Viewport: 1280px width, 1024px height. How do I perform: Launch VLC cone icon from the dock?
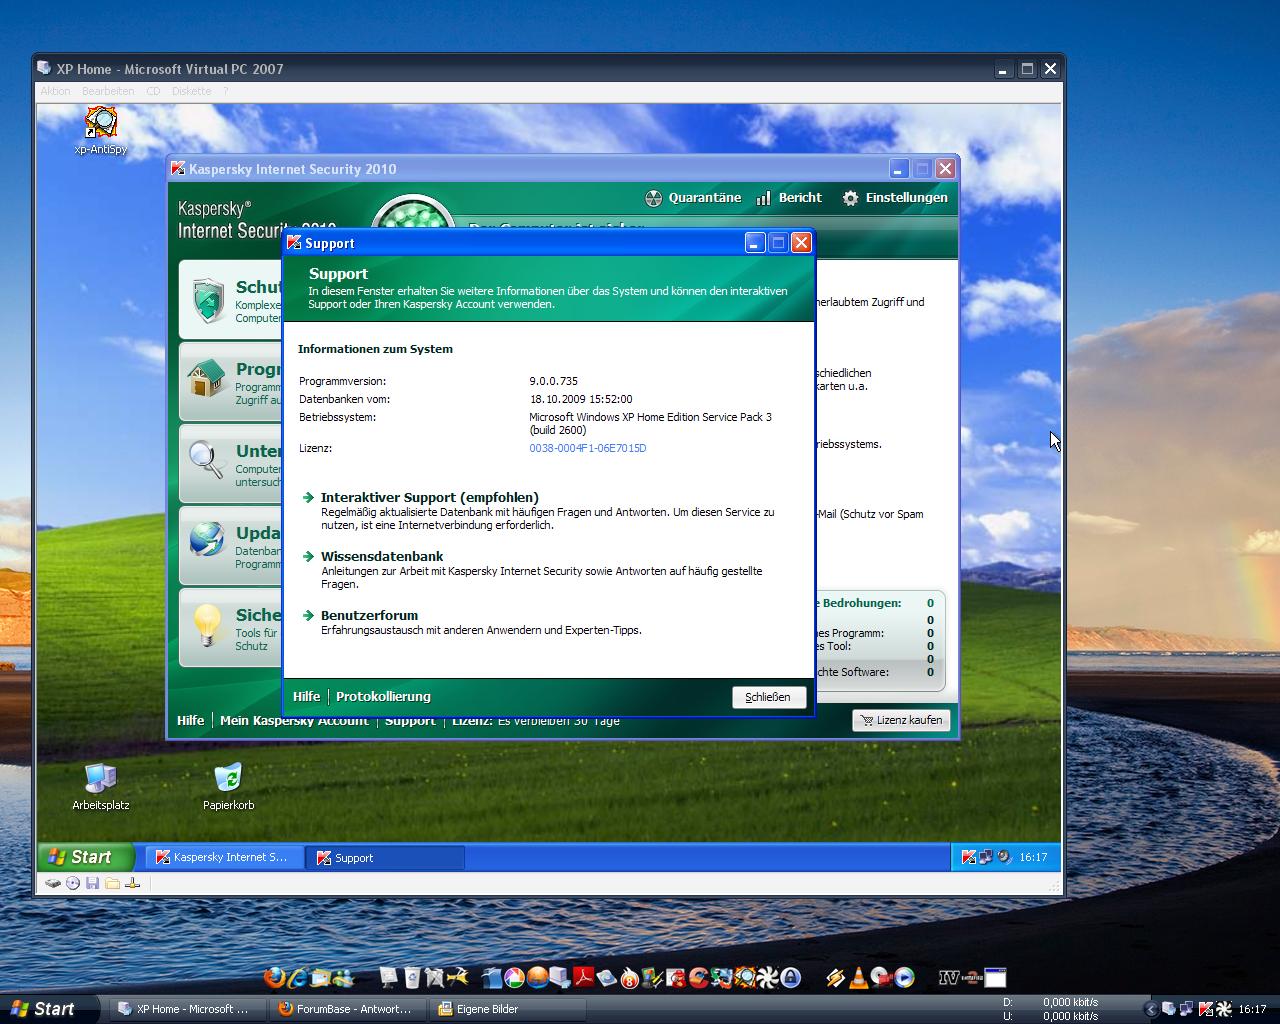click(858, 978)
